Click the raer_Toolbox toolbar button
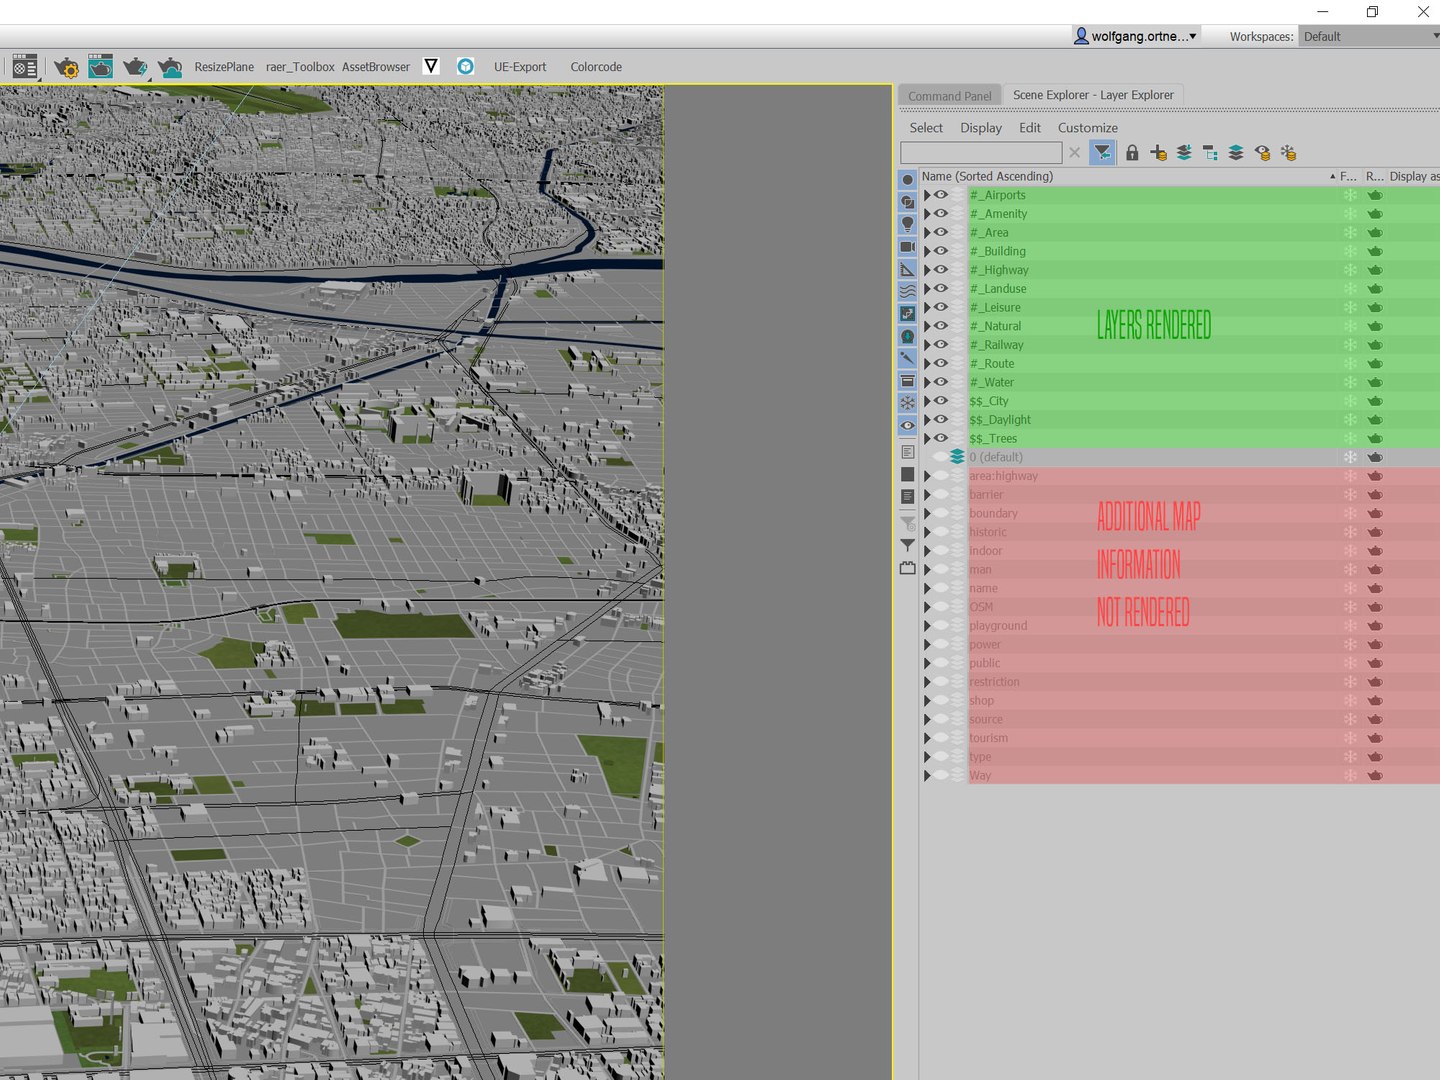 point(300,67)
